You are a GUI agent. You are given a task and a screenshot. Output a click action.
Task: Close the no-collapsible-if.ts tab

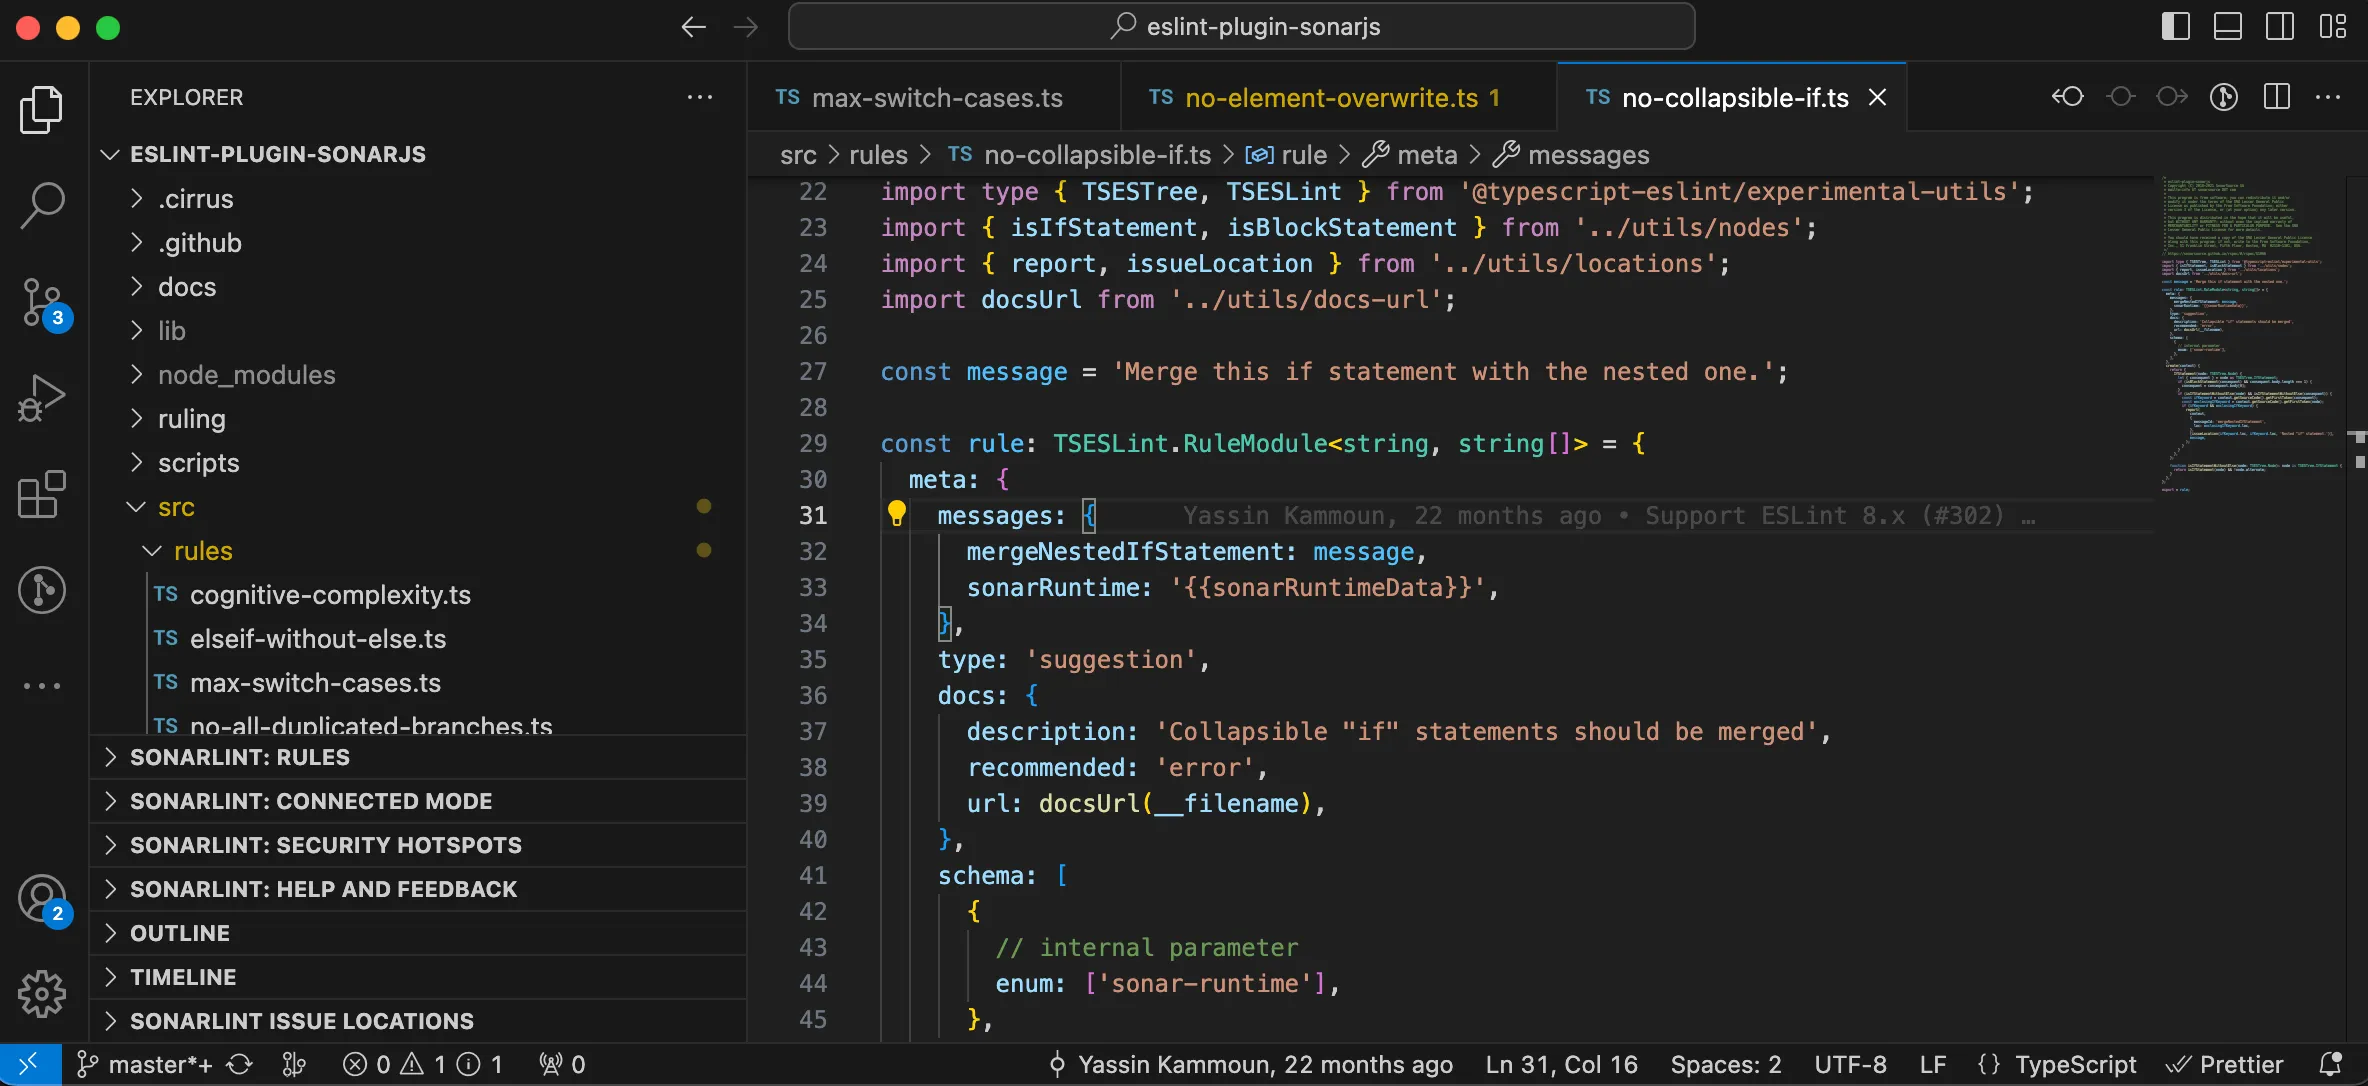[x=1878, y=97]
